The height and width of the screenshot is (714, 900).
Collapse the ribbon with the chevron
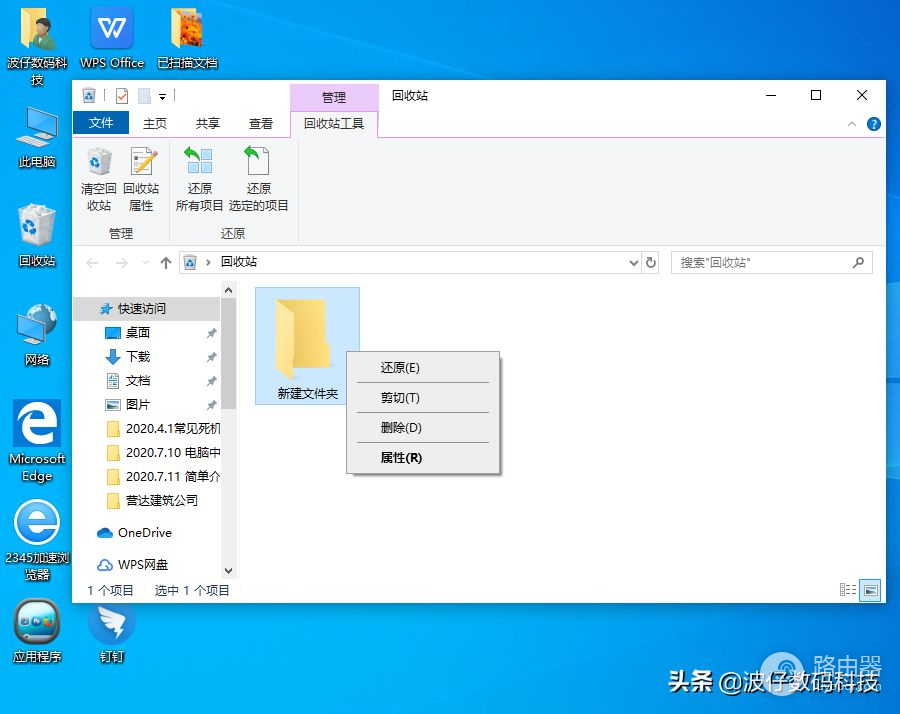coord(852,124)
